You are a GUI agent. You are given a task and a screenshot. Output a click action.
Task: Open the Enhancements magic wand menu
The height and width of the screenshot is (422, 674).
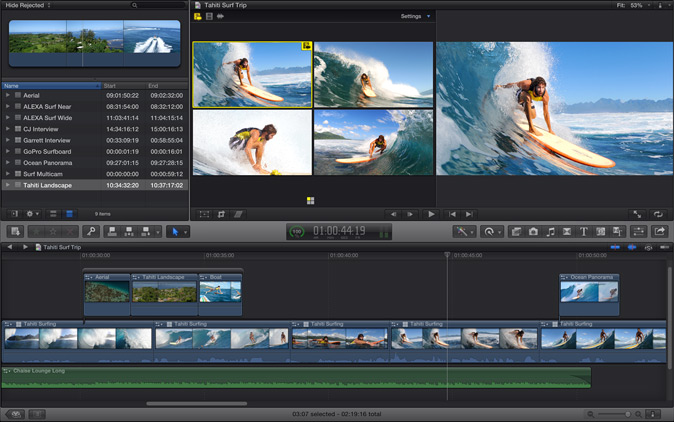pos(463,231)
